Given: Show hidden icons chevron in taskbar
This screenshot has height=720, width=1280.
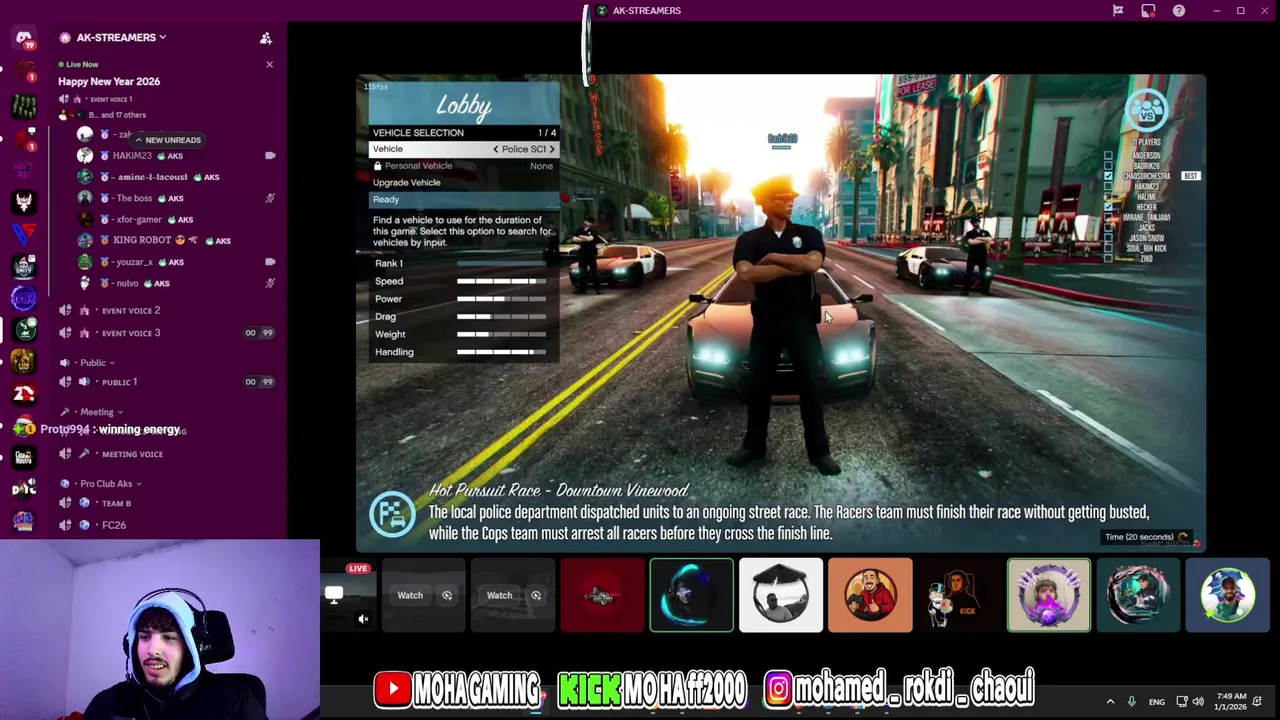Looking at the screenshot, I should pyautogui.click(x=1110, y=702).
